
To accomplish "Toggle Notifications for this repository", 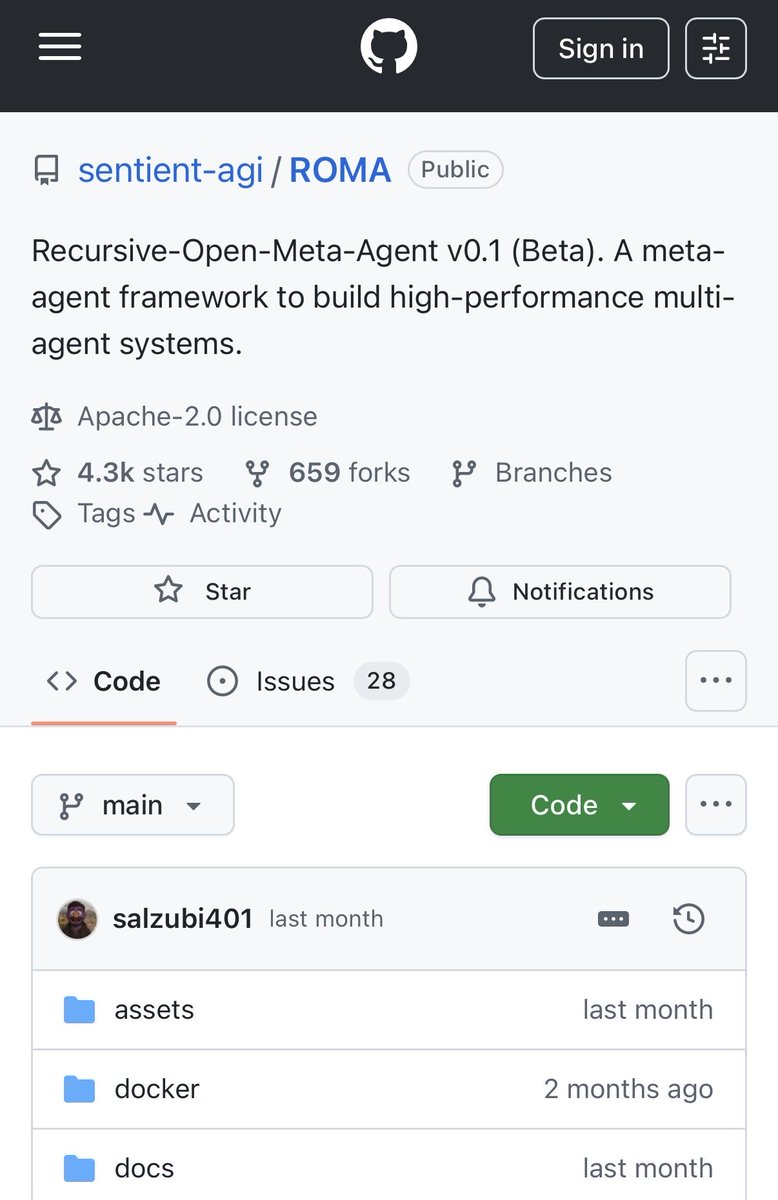I will [x=560, y=591].
